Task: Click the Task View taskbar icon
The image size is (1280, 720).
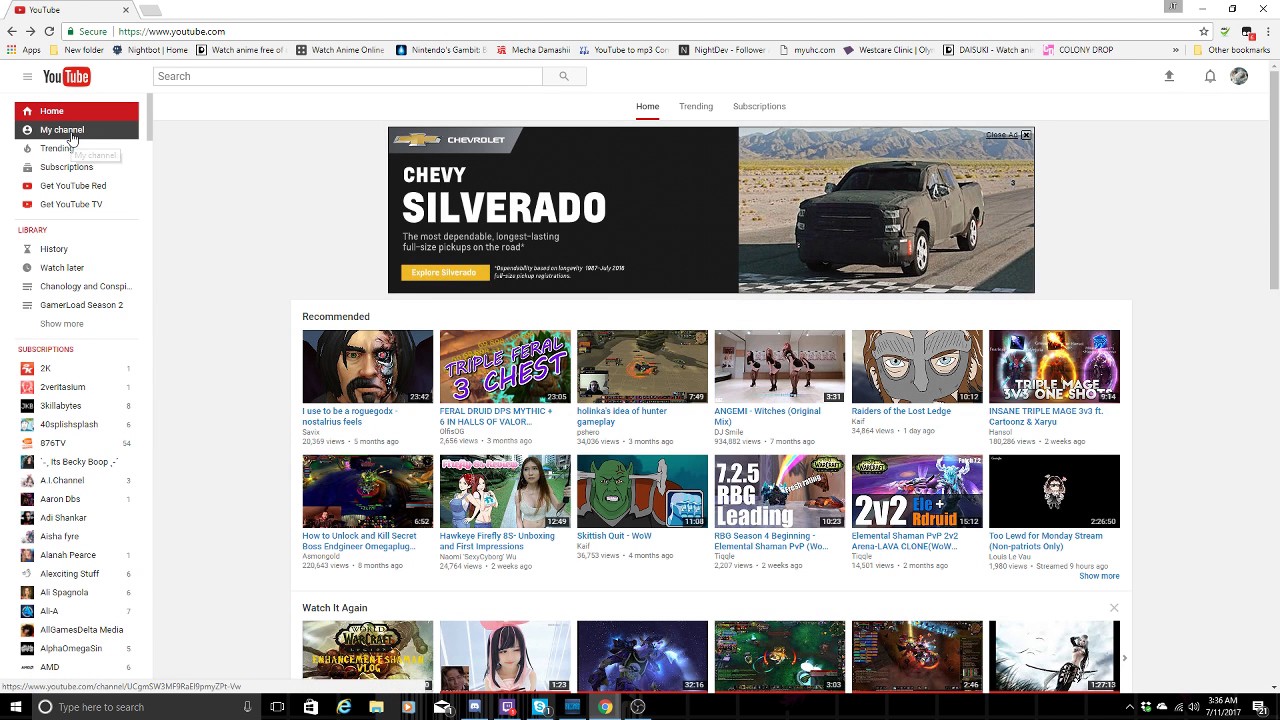Action: click(277, 707)
